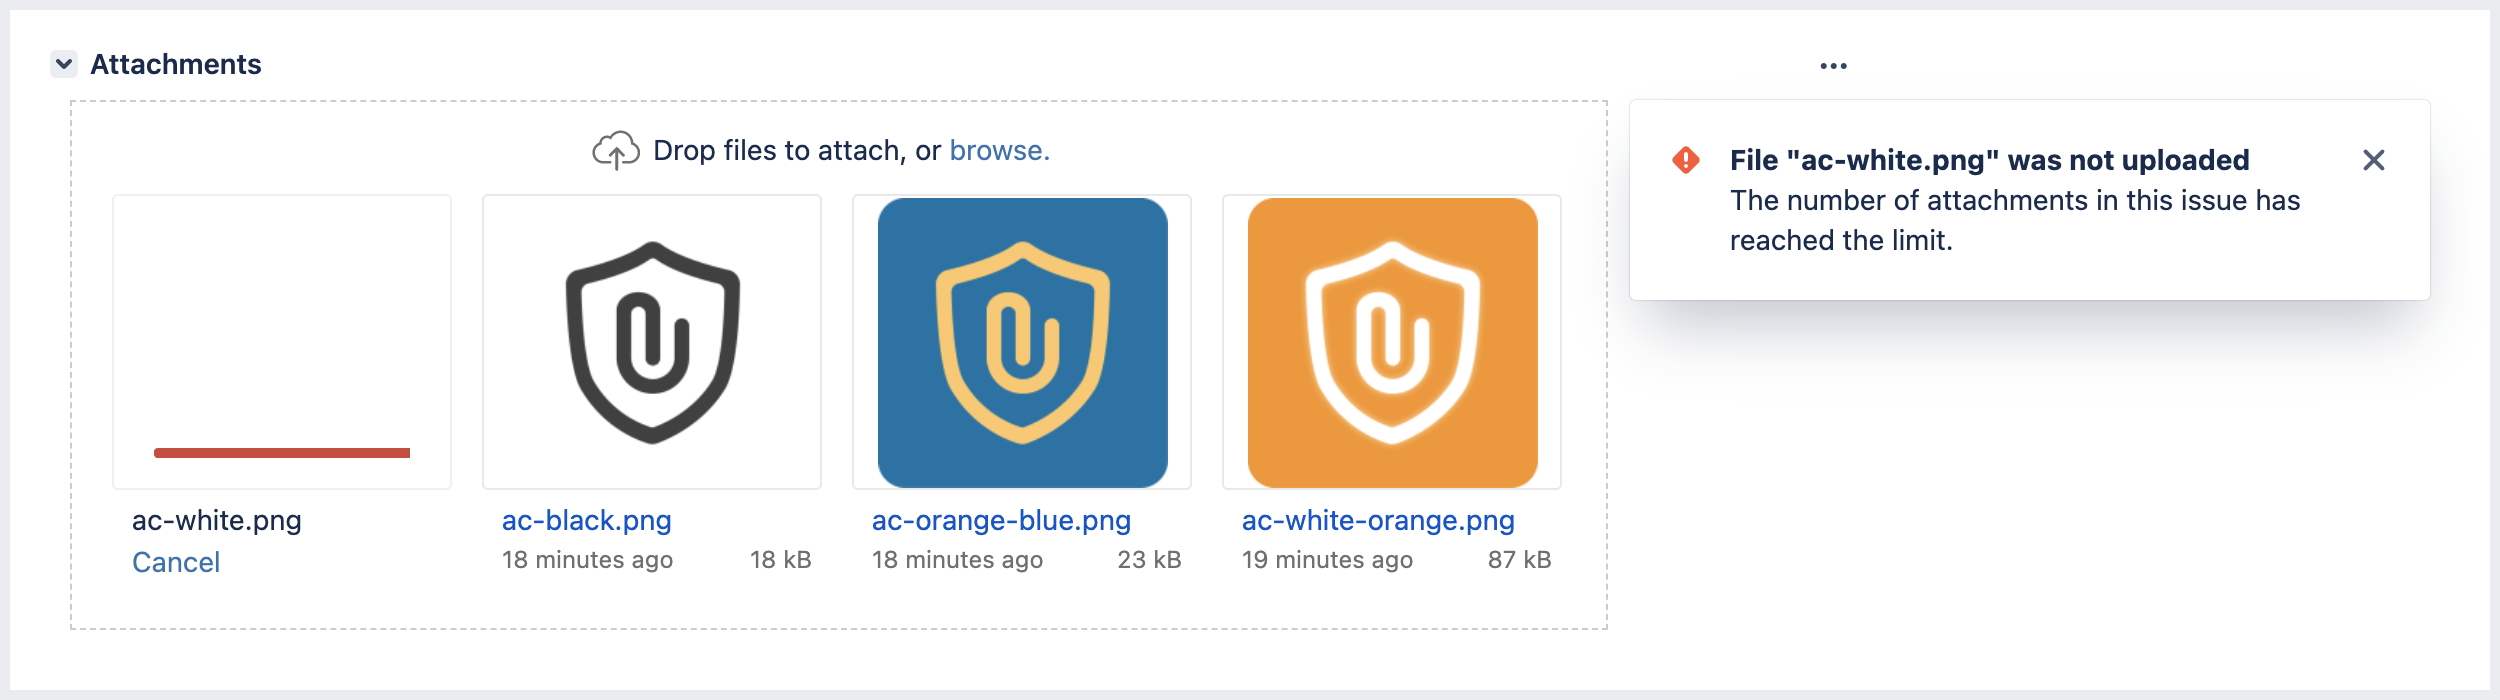2500x700 pixels.
Task: Click the cloud upload icon
Action: pyautogui.click(x=615, y=151)
